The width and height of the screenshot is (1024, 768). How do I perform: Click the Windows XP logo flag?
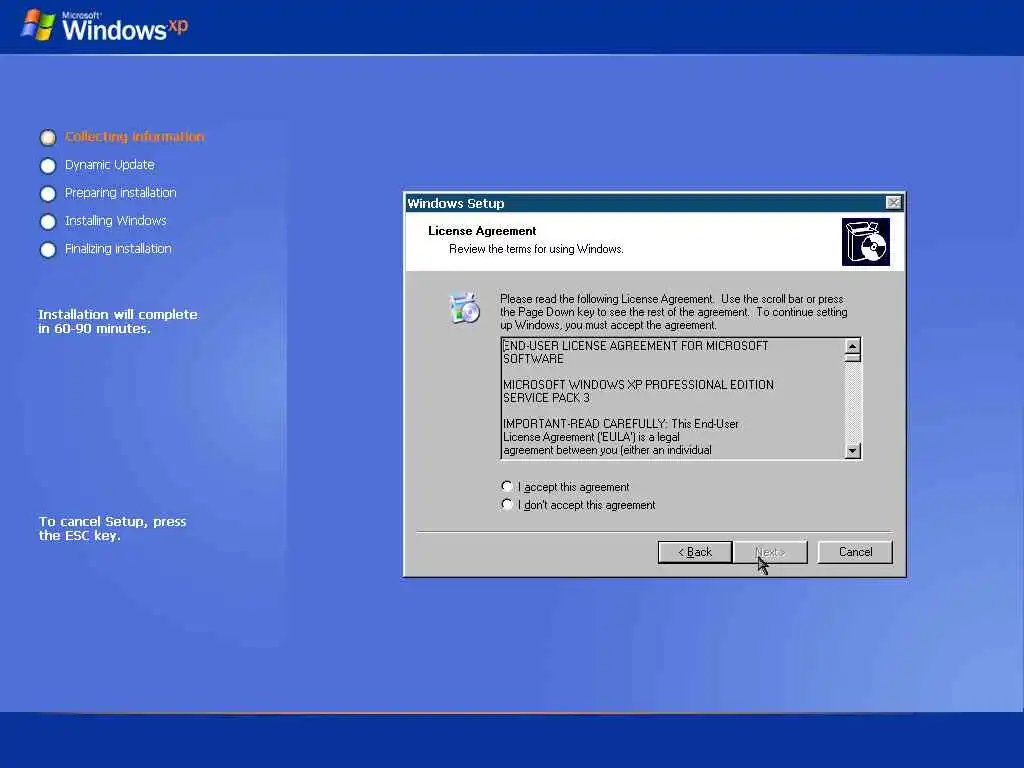click(x=38, y=25)
